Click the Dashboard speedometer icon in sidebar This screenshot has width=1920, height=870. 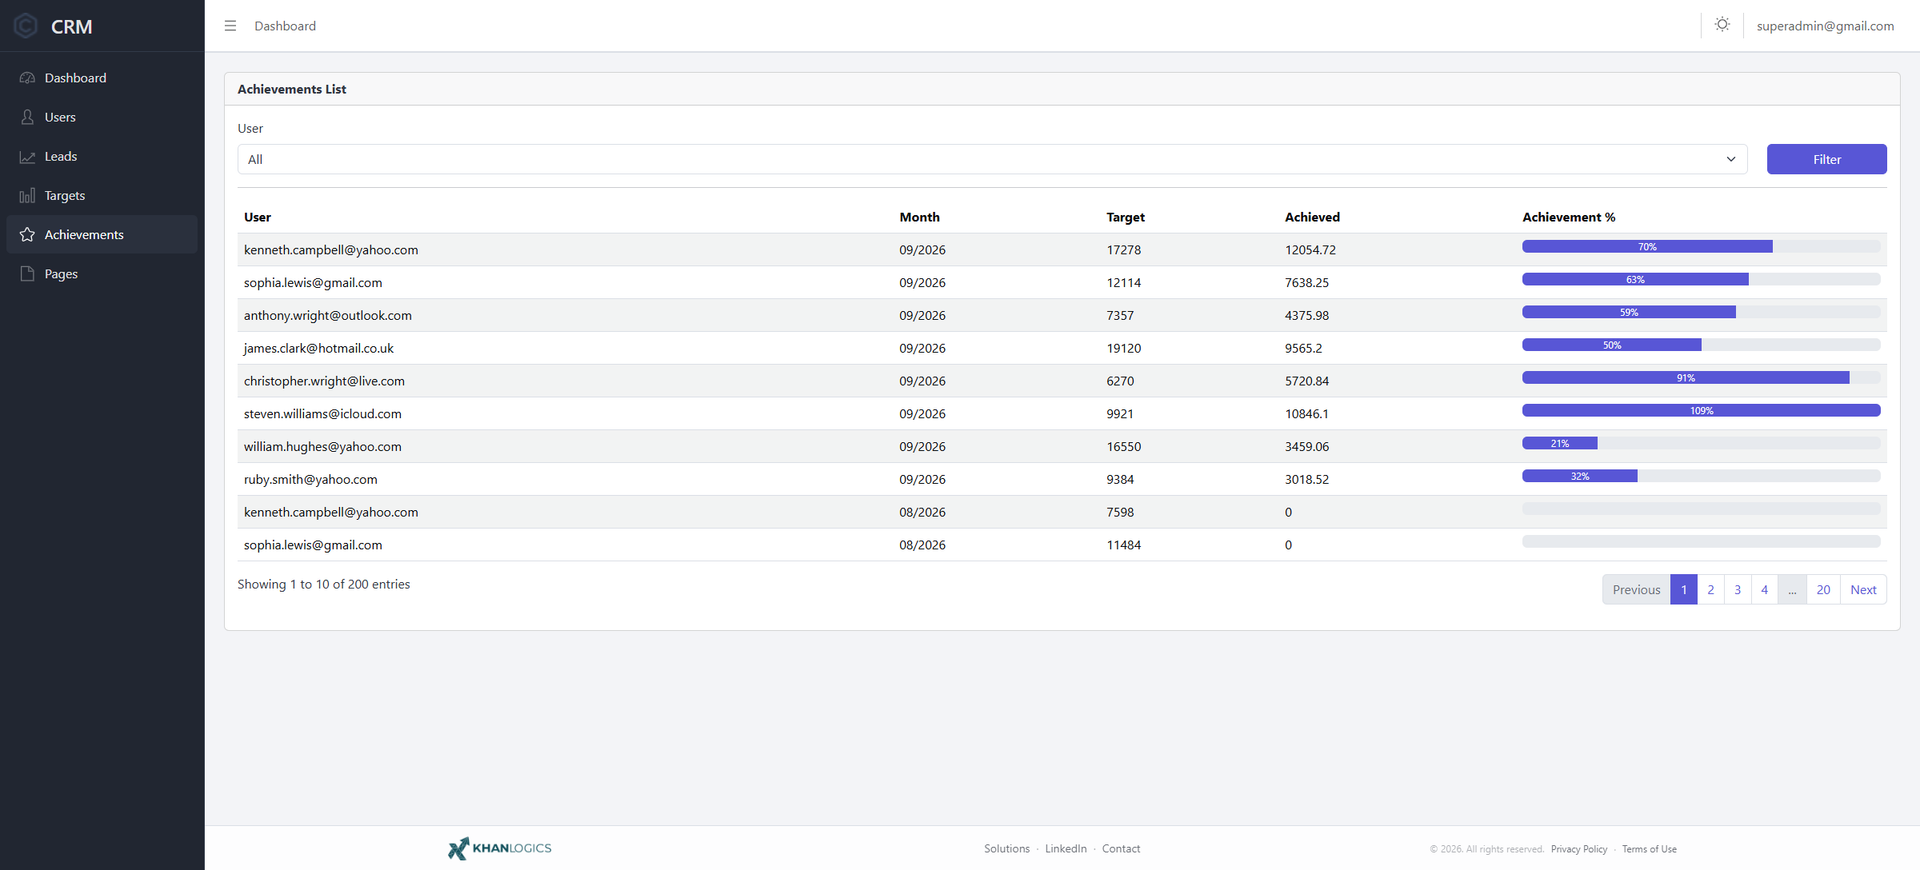(x=27, y=78)
